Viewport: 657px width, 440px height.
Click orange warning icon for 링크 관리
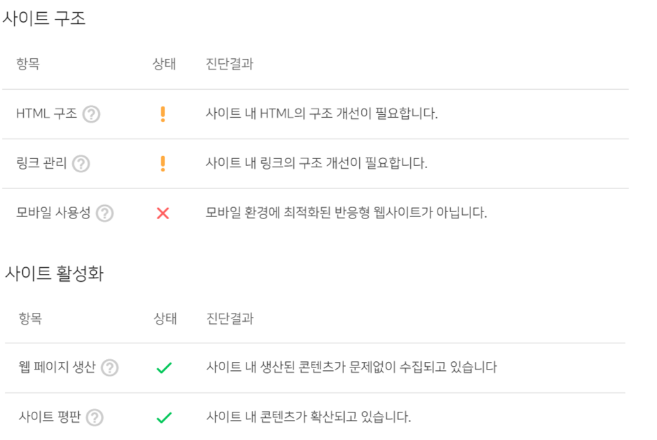(163, 163)
